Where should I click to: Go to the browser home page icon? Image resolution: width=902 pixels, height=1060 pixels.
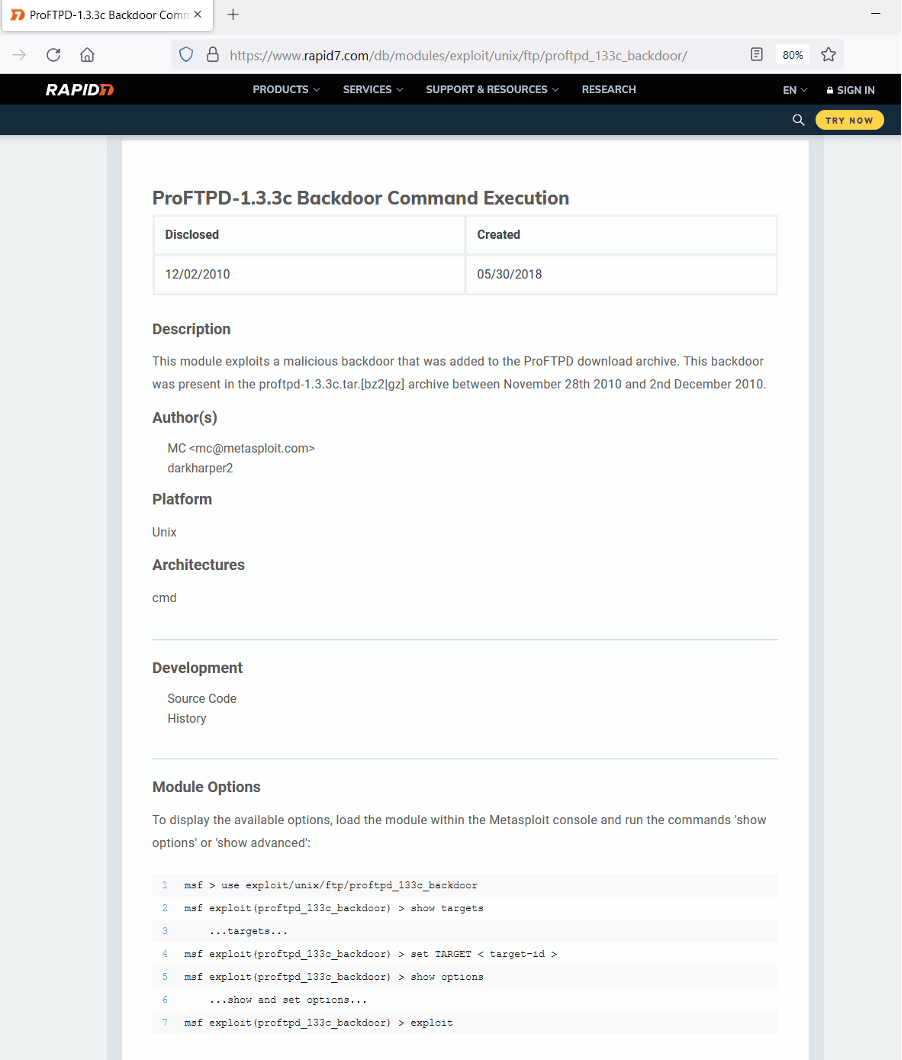click(x=87, y=55)
